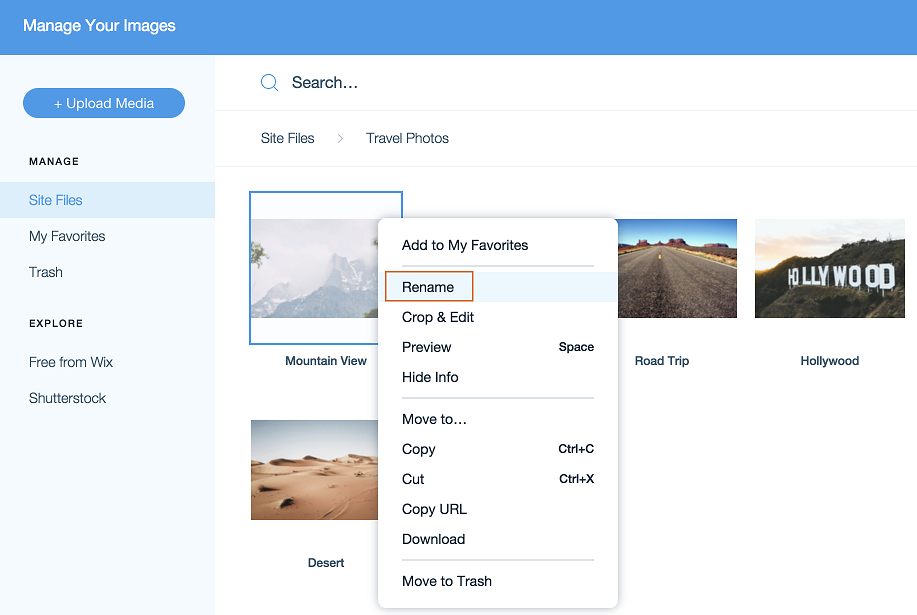The width and height of the screenshot is (917, 615).
Task: Click the search magnifier icon
Action: point(269,82)
